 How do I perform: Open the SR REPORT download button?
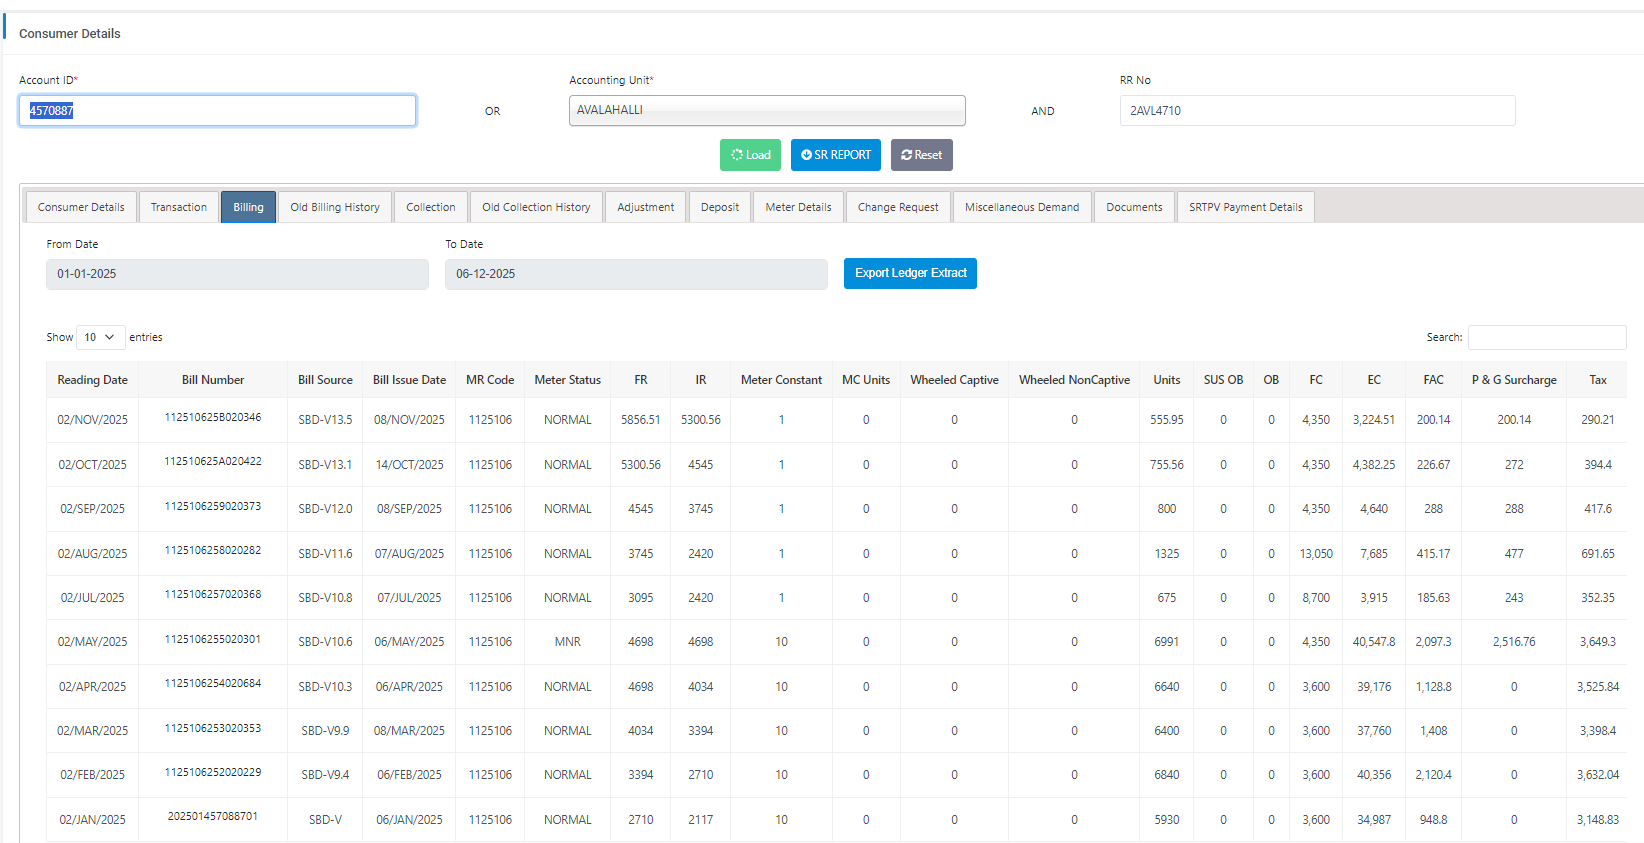[835, 155]
